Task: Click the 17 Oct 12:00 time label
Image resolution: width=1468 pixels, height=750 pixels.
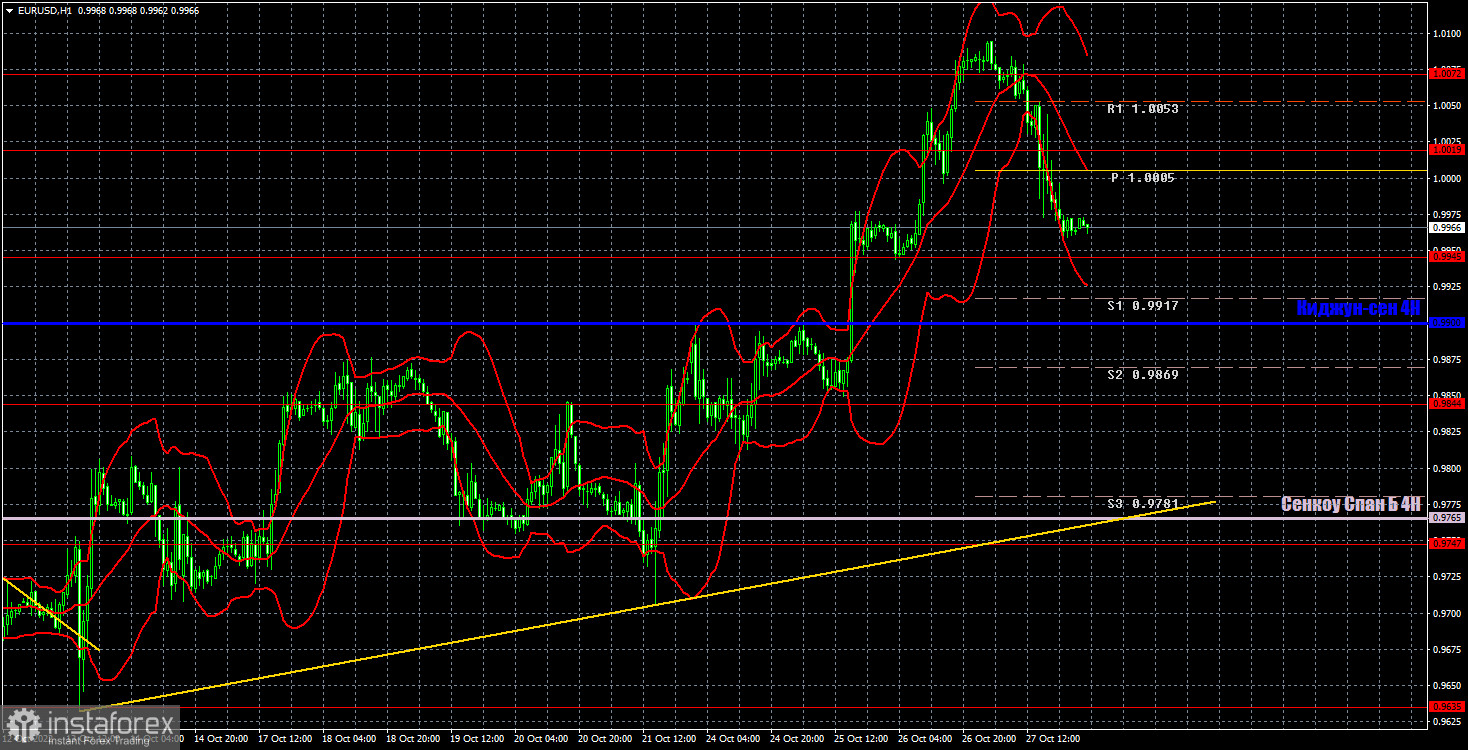Action: (x=286, y=740)
